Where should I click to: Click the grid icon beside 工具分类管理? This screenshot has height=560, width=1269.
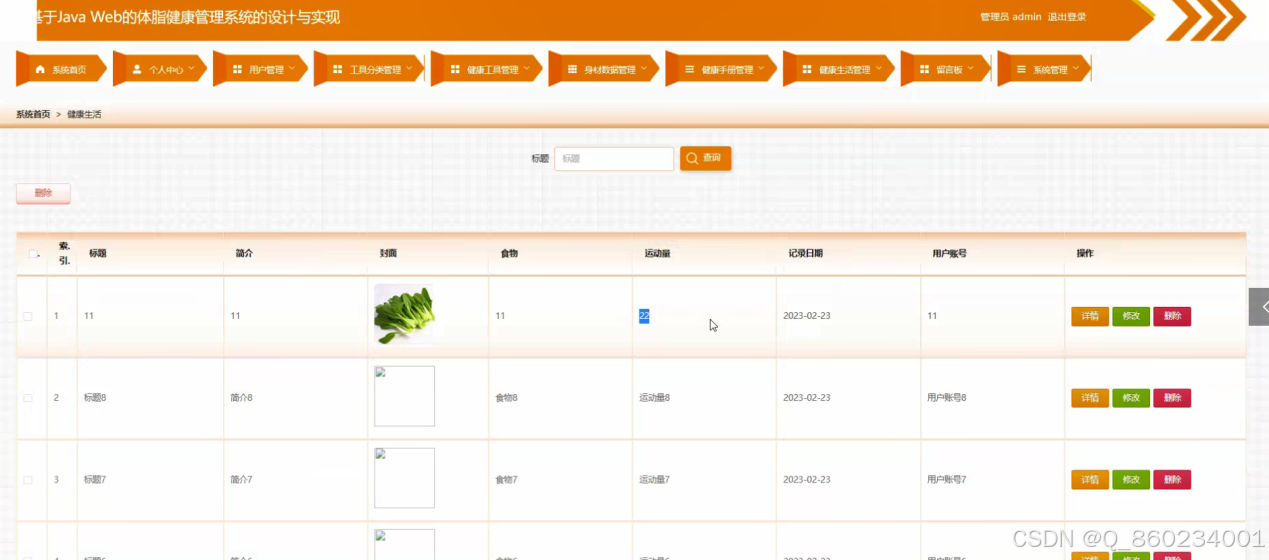(x=337, y=70)
